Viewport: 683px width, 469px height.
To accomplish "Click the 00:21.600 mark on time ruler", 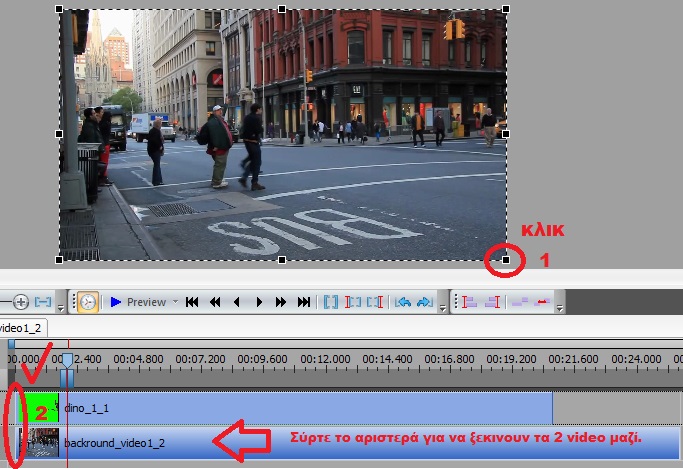I will point(573,359).
